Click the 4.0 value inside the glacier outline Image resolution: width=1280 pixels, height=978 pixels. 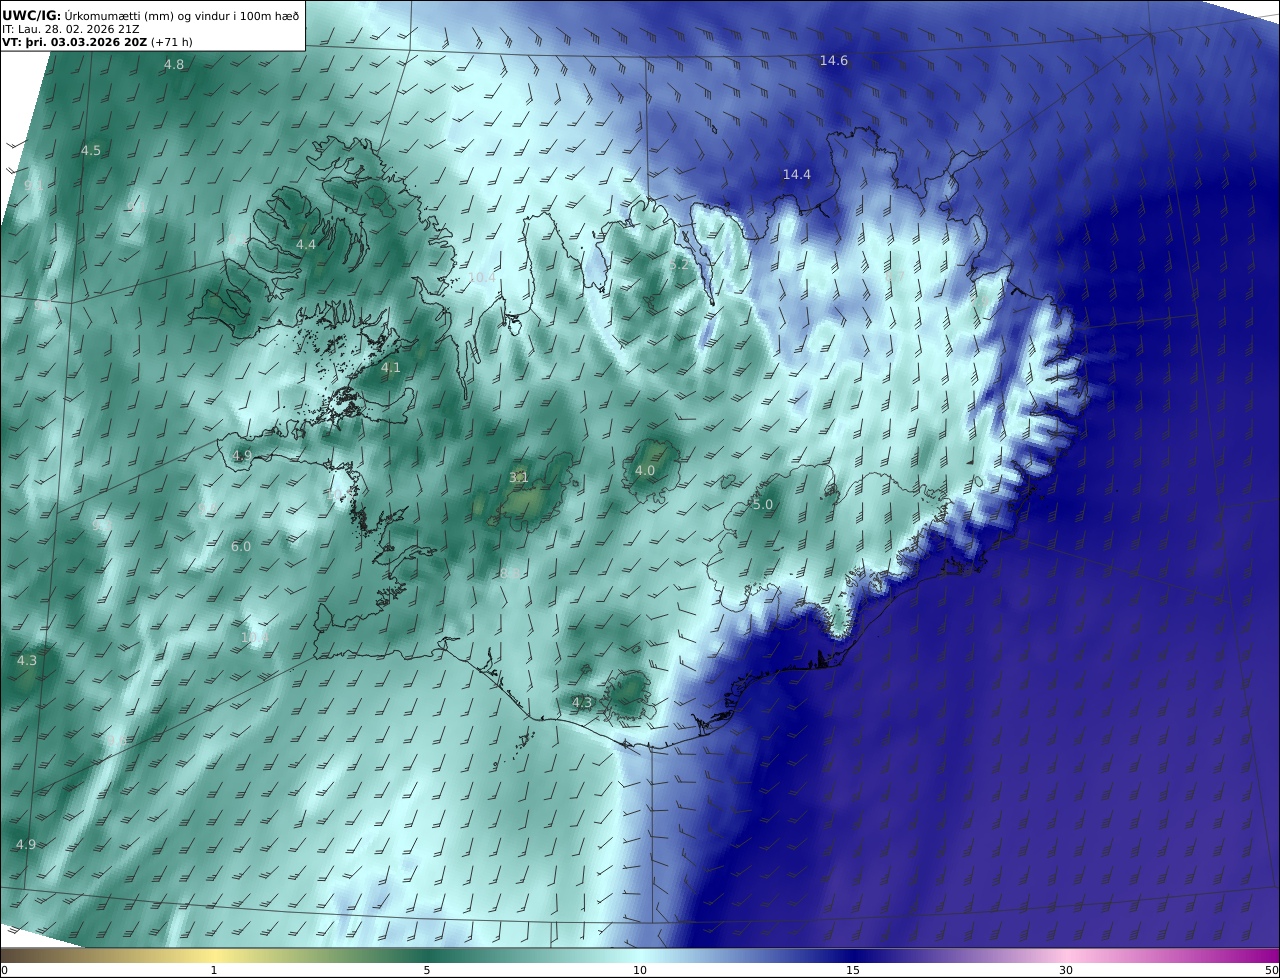tap(645, 471)
